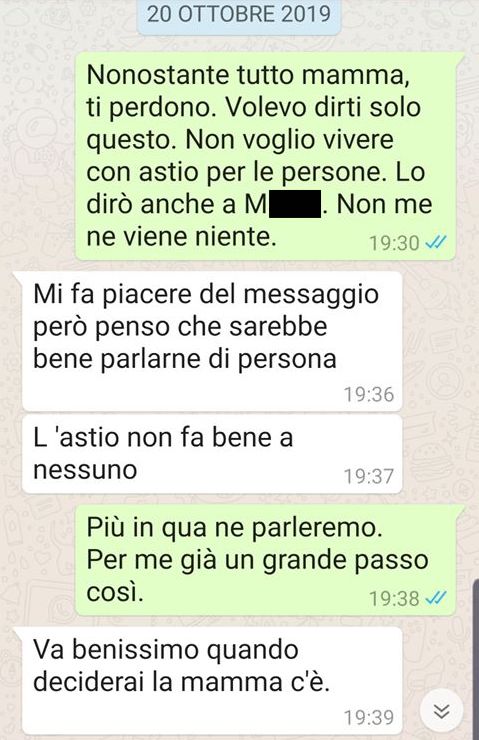Tap the scroll-to-bottom double chevron button
Image resolution: width=479 pixels, height=740 pixels.
pyautogui.click(x=442, y=711)
